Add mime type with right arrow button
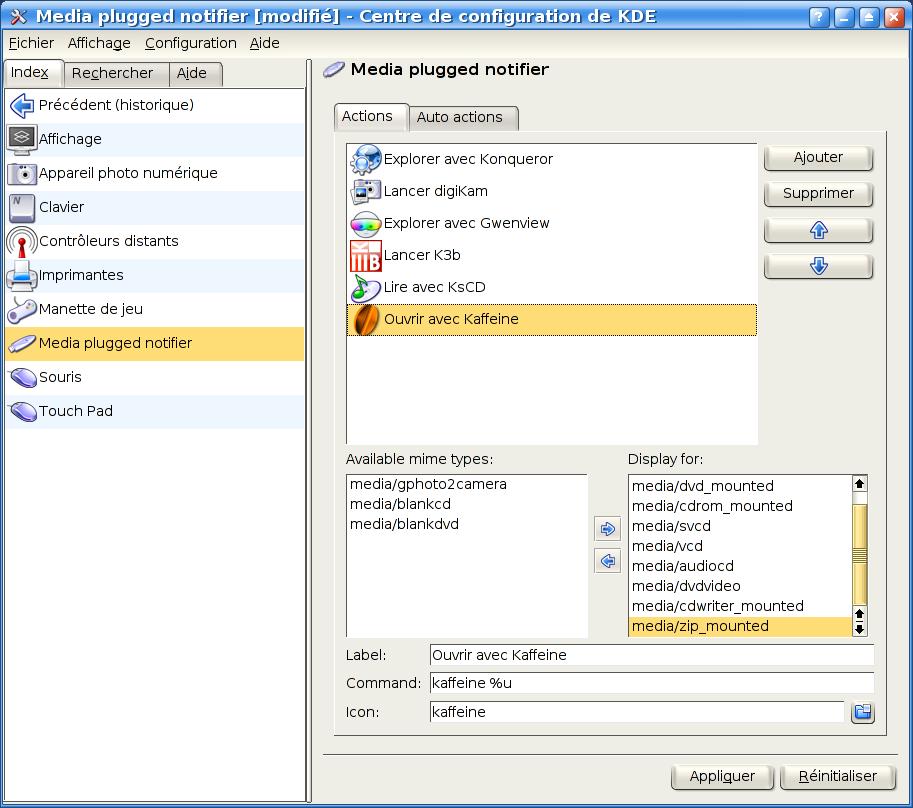 (607, 529)
